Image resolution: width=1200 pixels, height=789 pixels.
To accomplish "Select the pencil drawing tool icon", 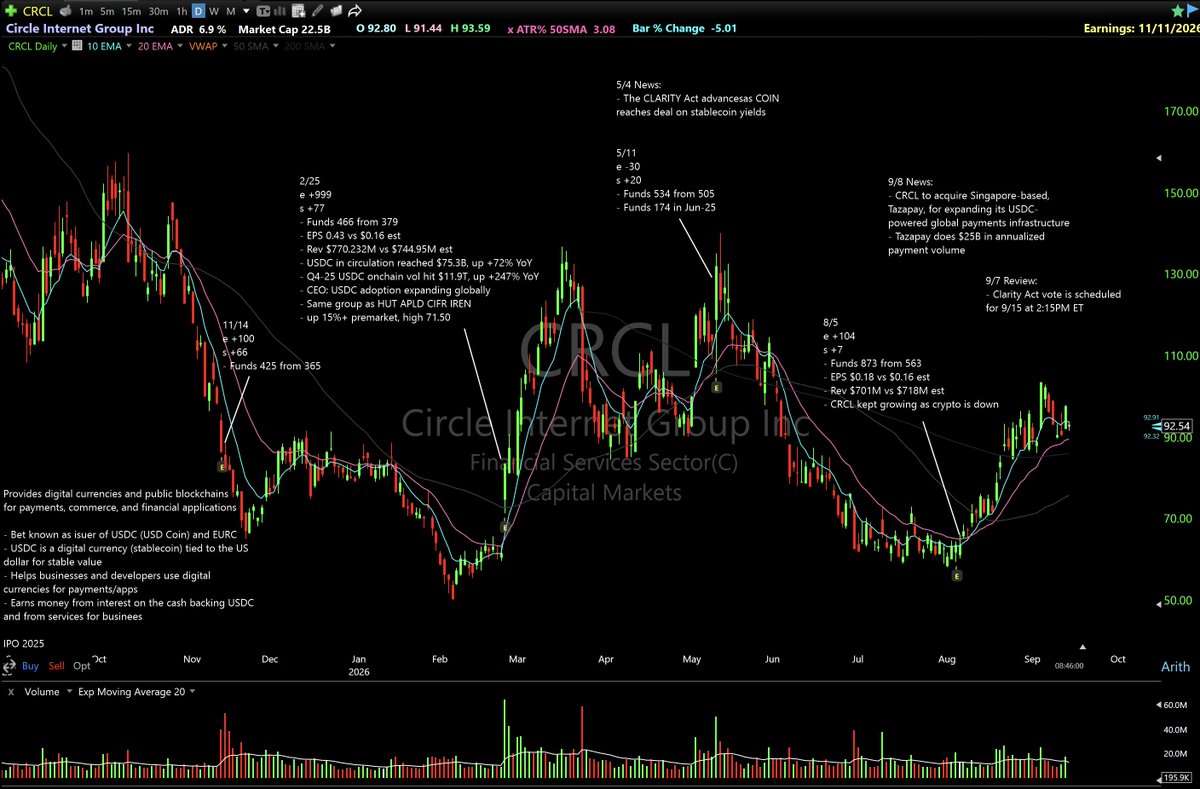I will (x=317, y=11).
